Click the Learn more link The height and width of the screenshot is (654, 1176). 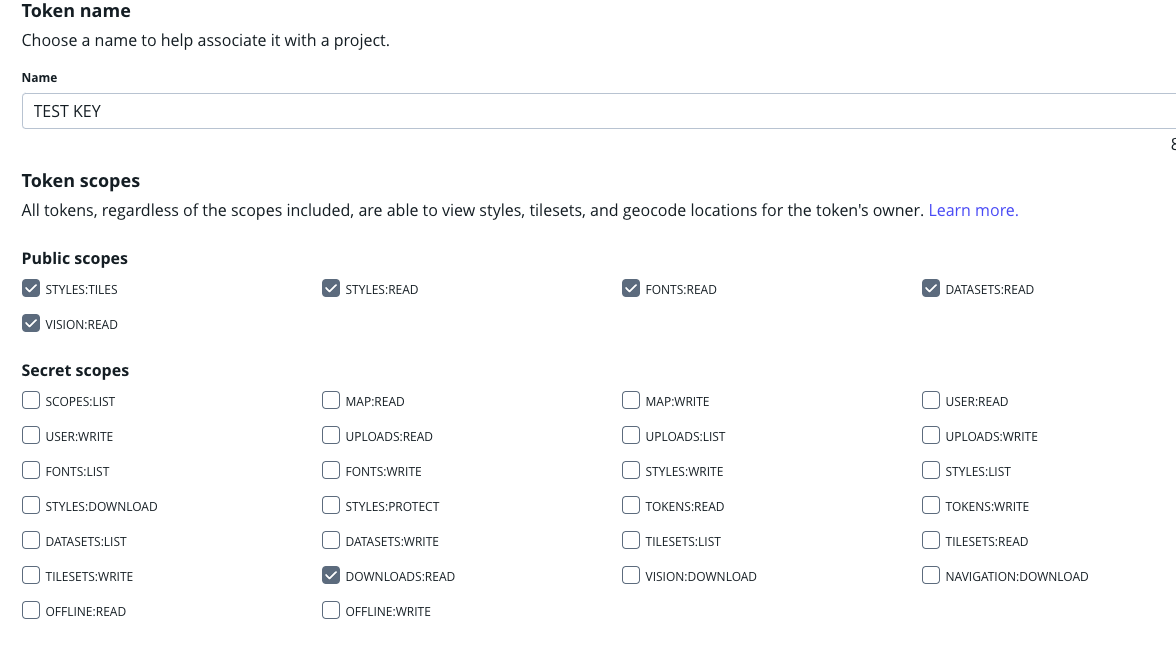[974, 211]
